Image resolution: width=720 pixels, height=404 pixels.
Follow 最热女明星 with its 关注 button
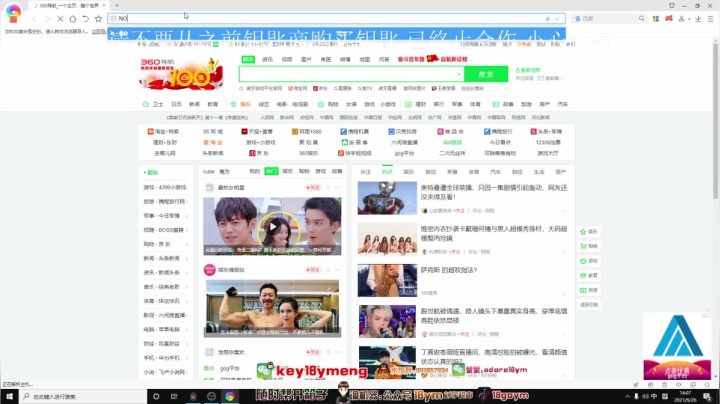[x=312, y=188]
